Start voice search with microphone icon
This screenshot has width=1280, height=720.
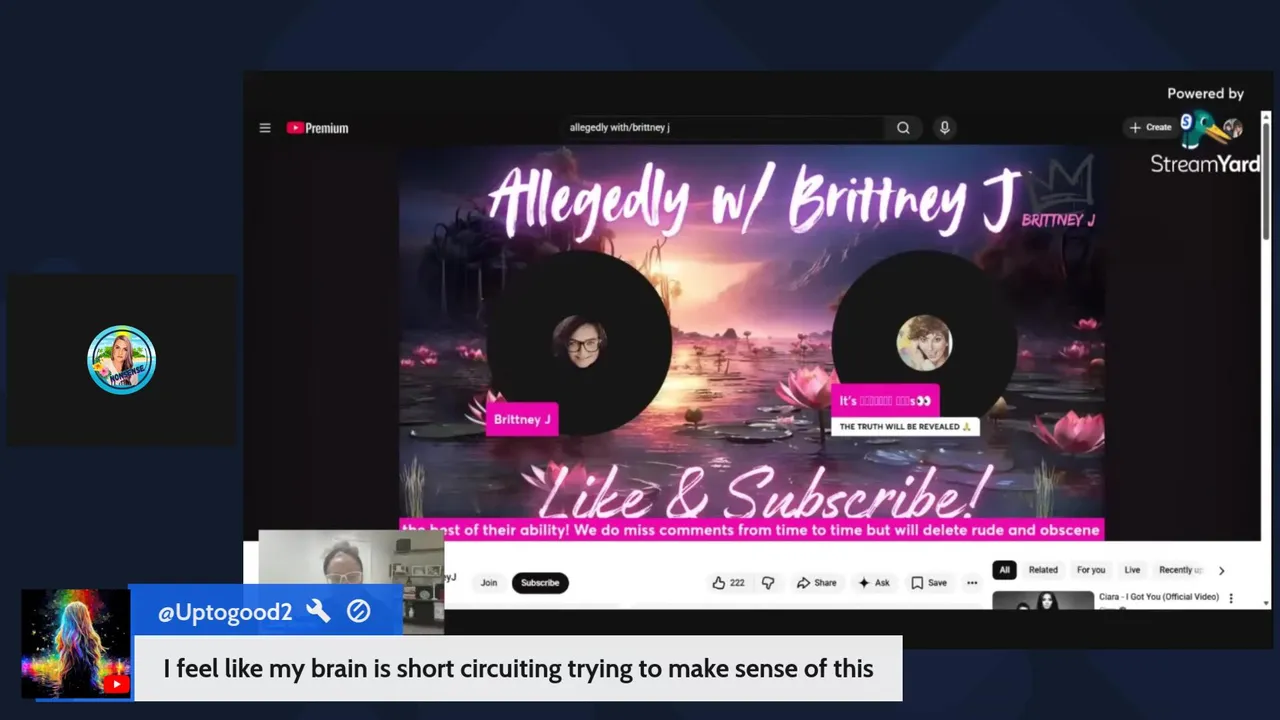pos(944,128)
